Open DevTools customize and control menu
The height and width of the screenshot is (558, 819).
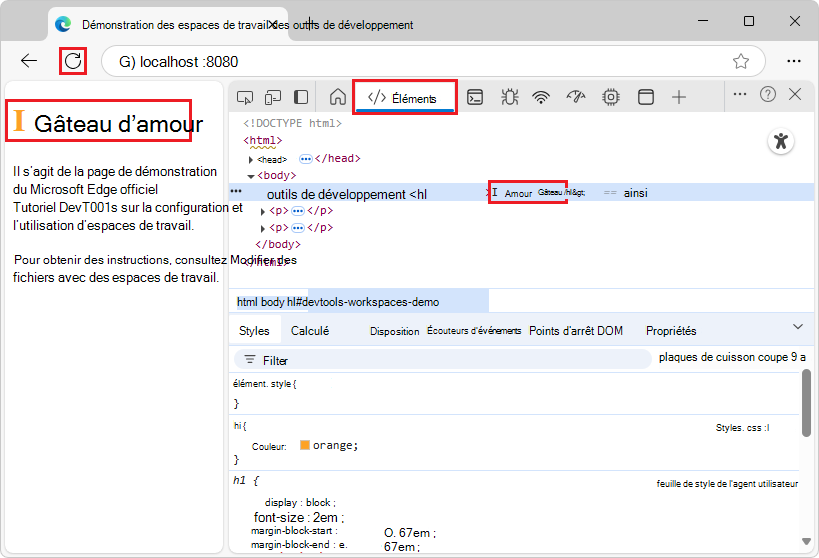[740, 95]
